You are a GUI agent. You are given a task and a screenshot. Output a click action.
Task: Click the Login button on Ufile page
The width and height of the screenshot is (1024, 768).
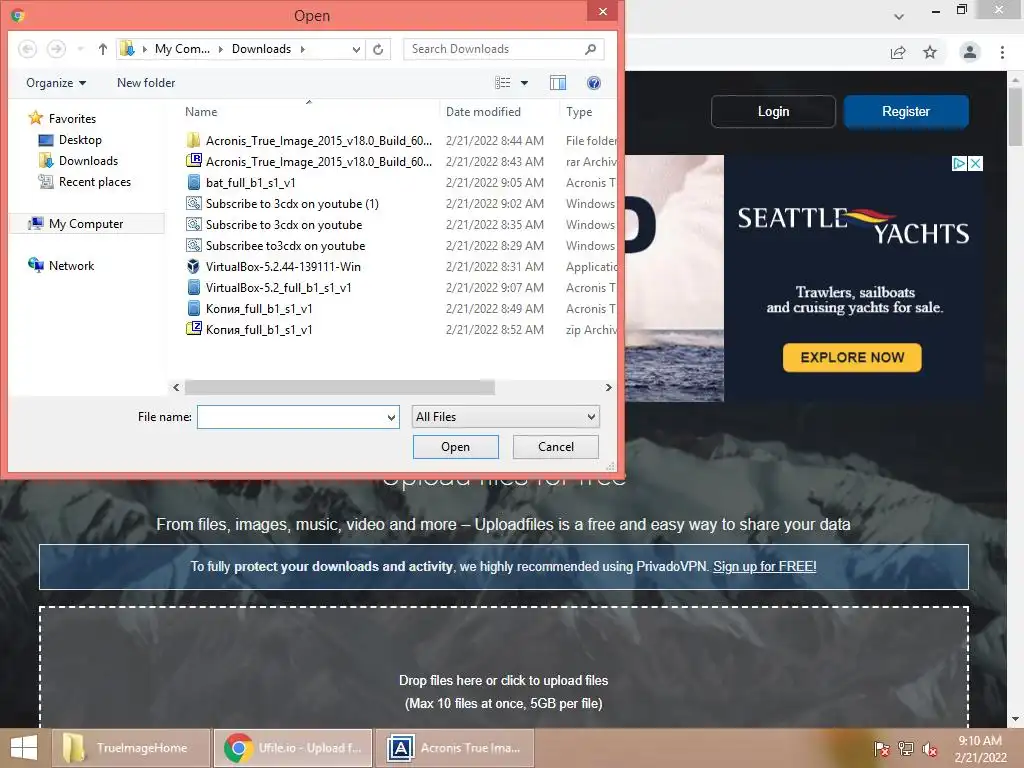tap(773, 112)
